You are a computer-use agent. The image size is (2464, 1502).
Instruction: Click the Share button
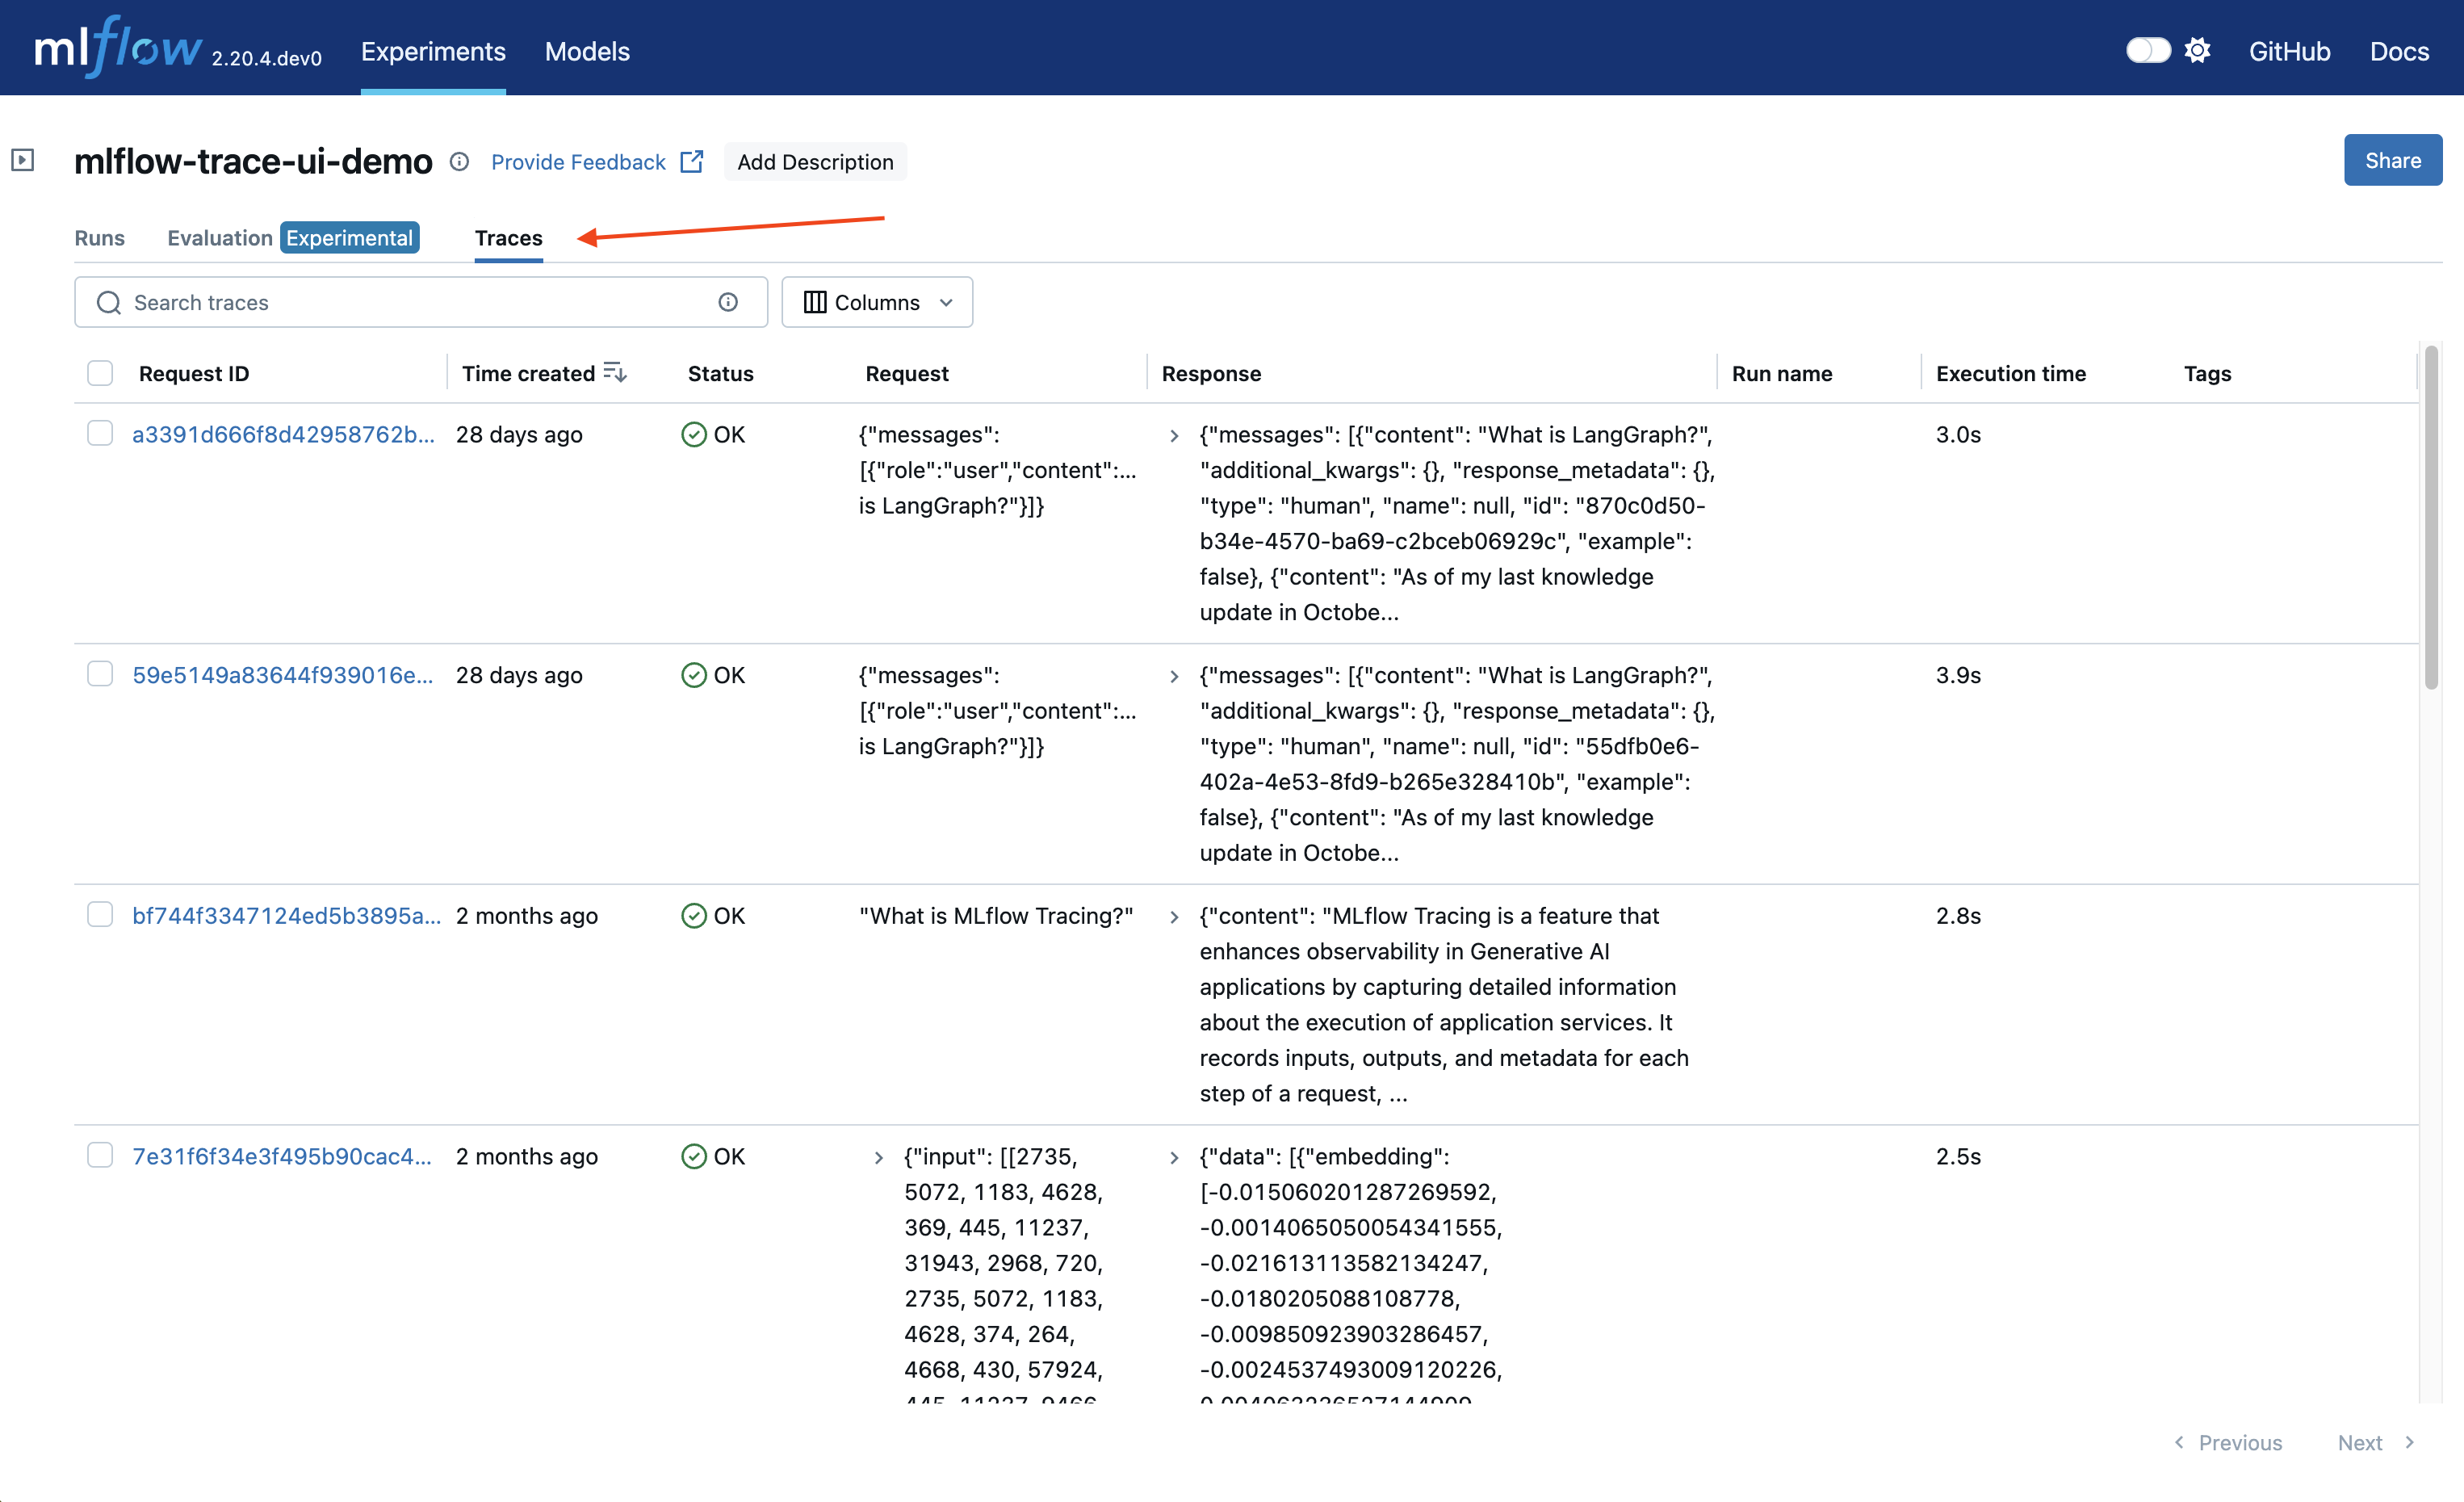(x=2392, y=160)
